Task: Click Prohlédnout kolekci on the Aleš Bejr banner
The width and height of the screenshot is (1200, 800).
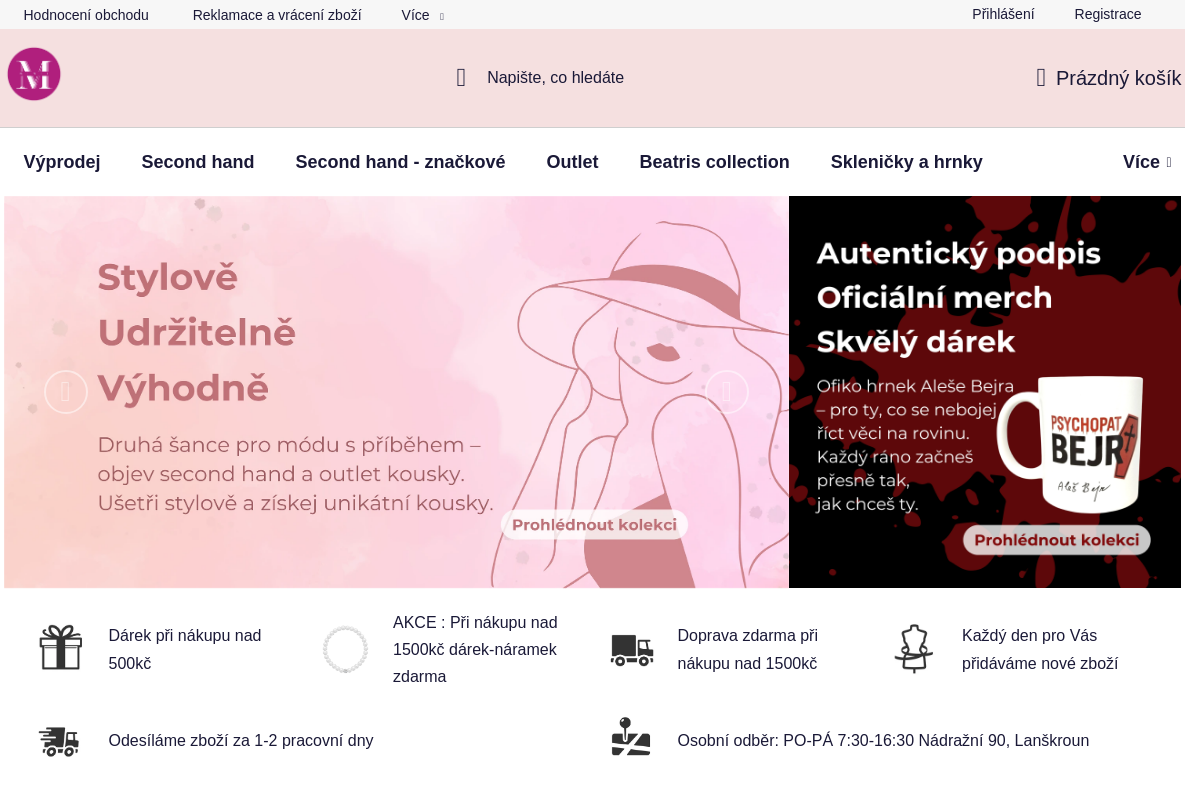Action: (1056, 539)
